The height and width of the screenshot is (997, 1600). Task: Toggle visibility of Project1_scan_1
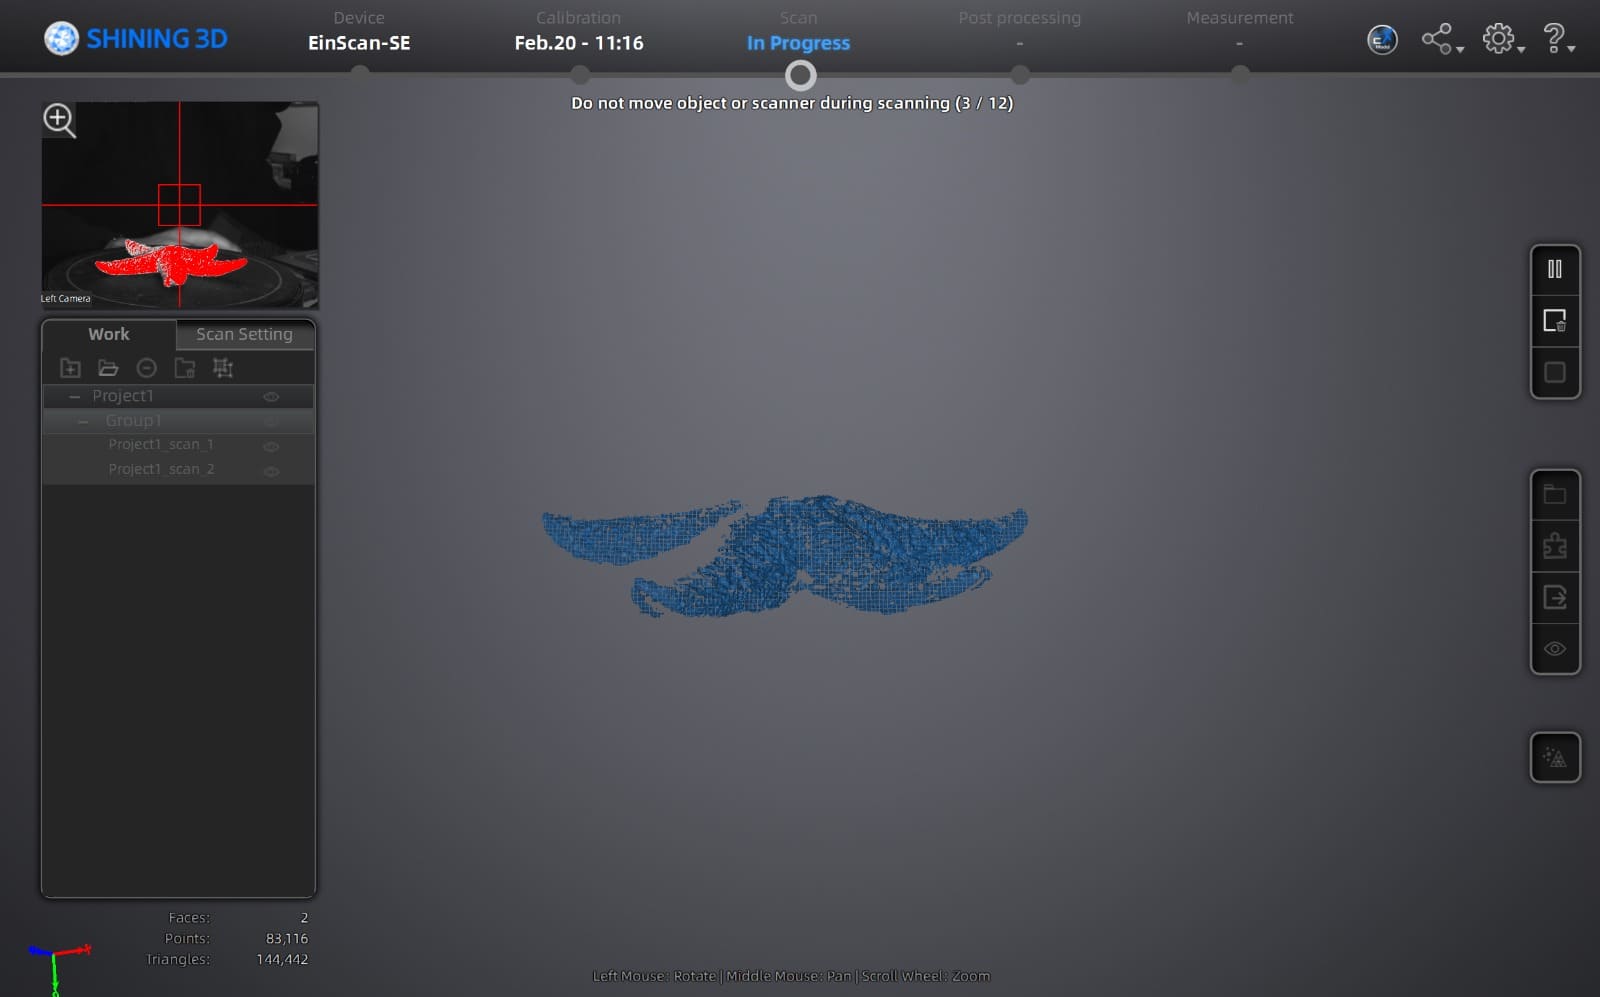(x=271, y=446)
